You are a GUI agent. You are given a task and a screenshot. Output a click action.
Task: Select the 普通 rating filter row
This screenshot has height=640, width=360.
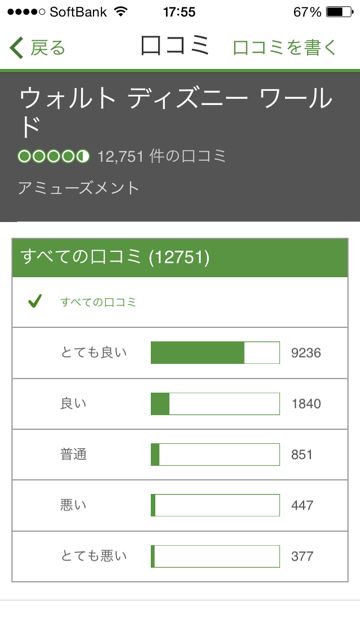point(180,454)
